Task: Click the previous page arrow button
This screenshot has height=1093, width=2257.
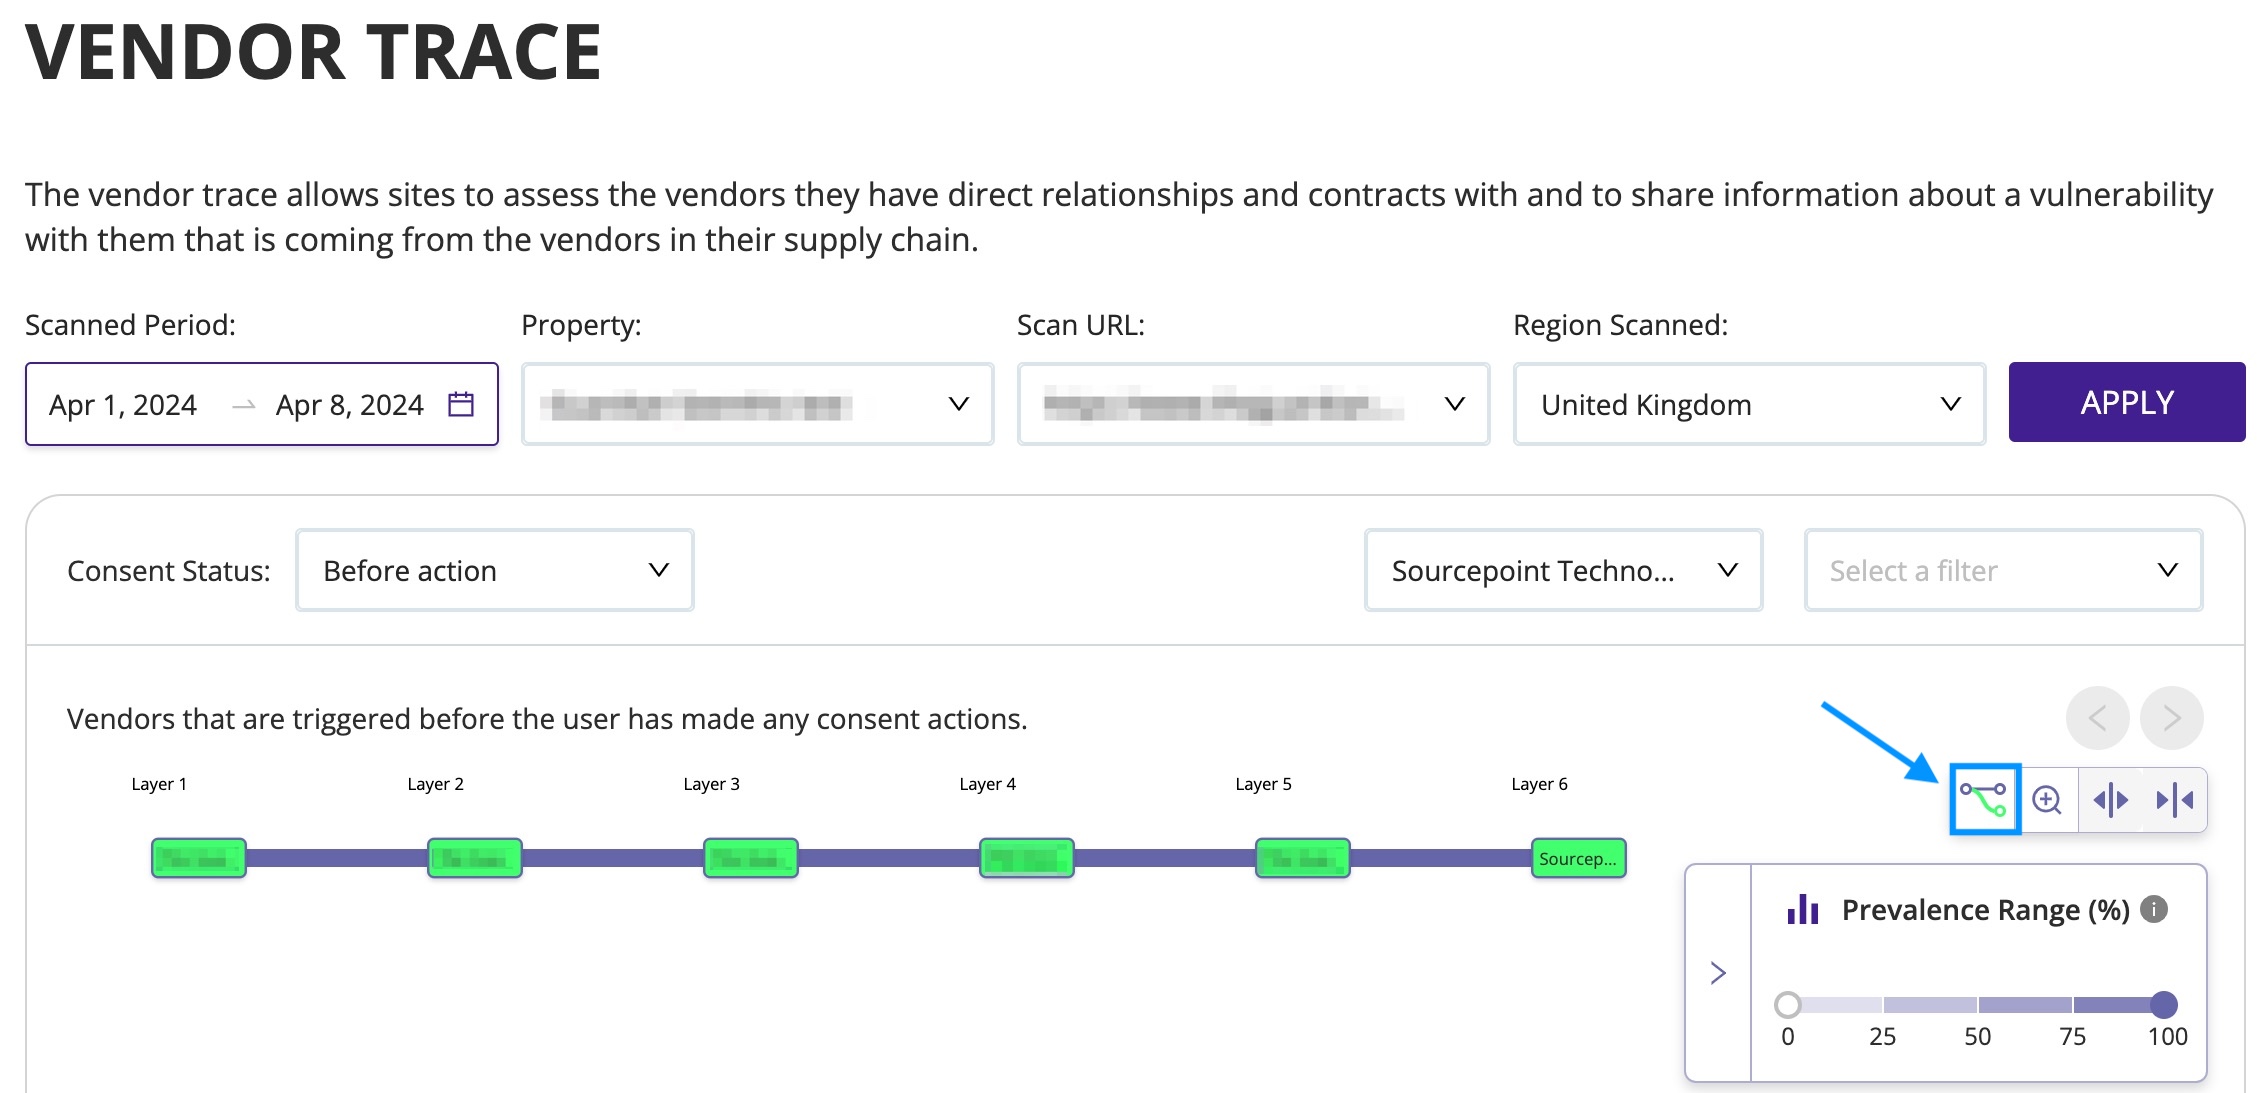Action: tap(2097, 718)
